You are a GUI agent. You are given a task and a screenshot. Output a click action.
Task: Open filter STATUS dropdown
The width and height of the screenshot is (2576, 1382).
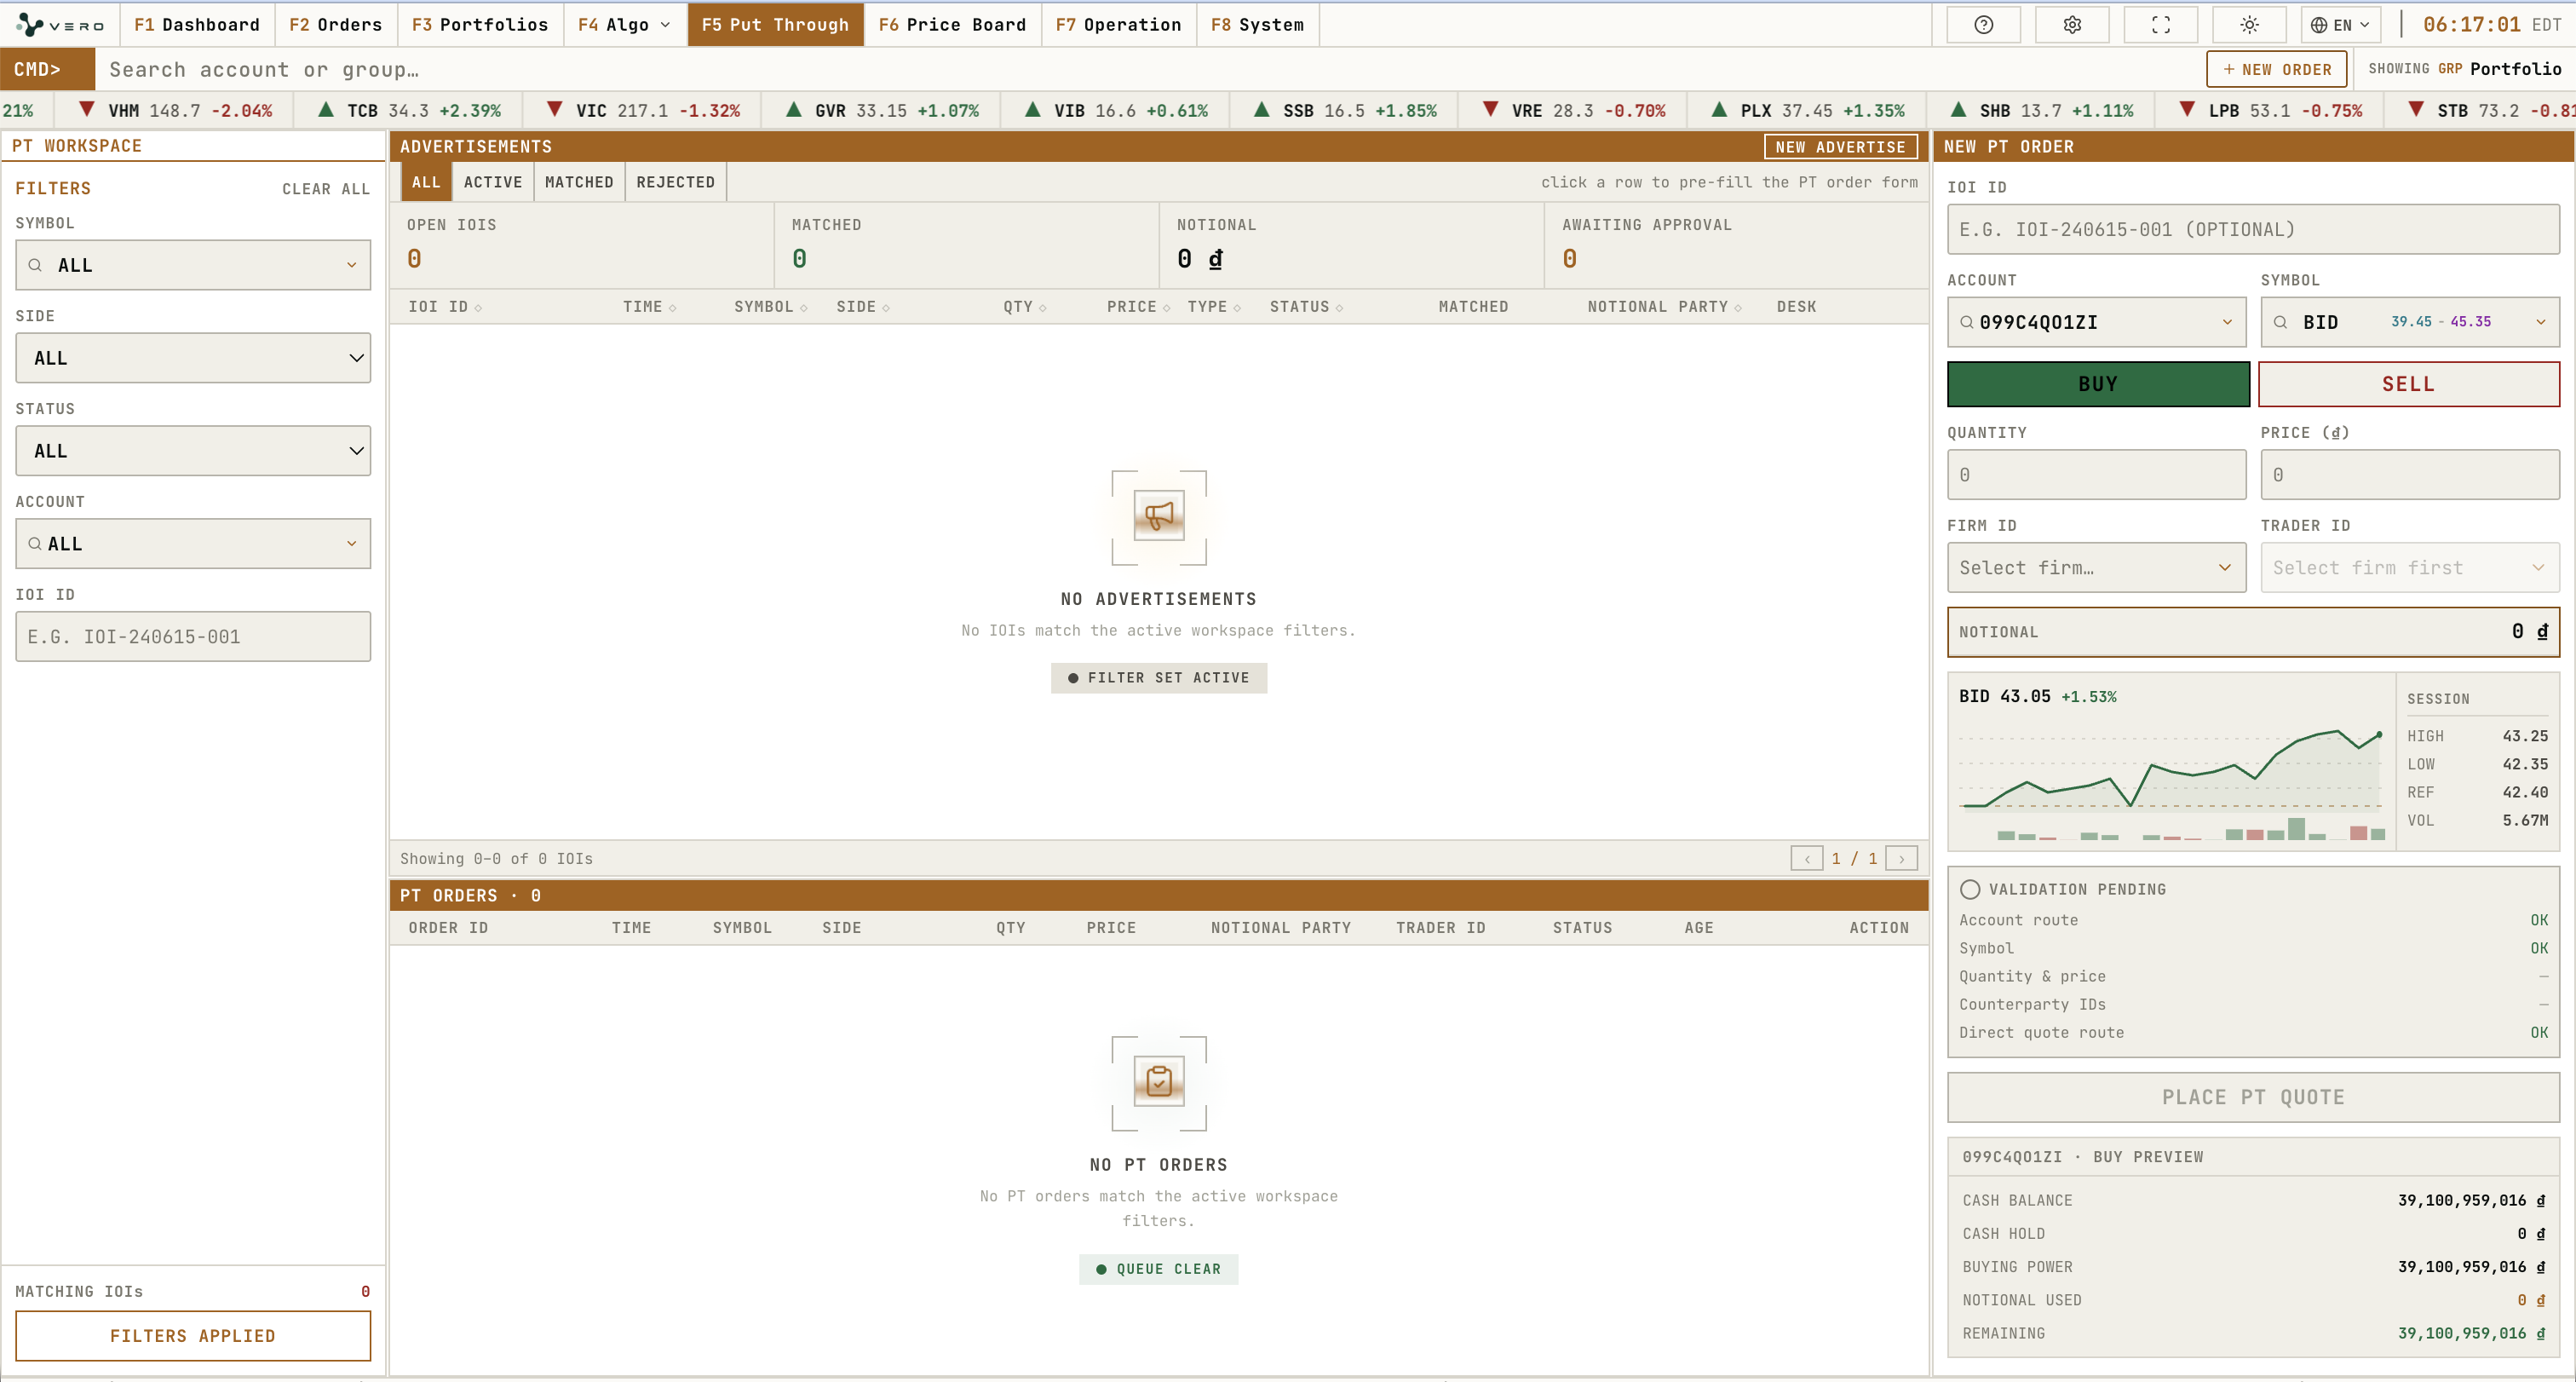(193, 451)
